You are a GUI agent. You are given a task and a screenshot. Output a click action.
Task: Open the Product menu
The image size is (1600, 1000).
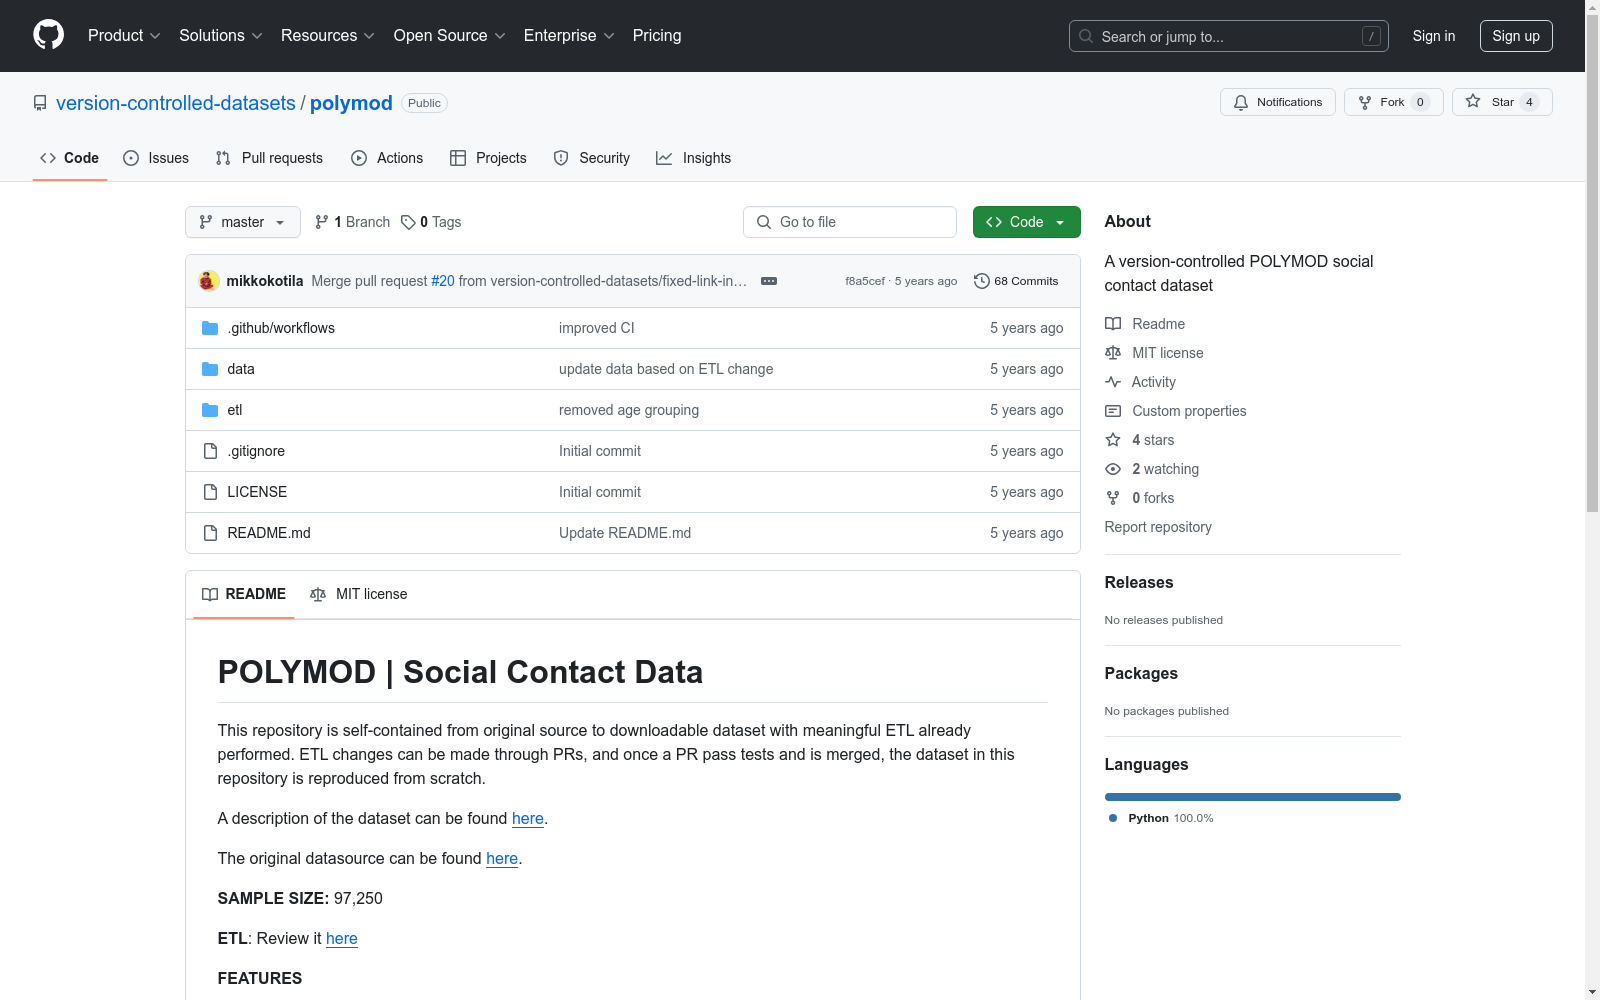click(x=123, y=35)
